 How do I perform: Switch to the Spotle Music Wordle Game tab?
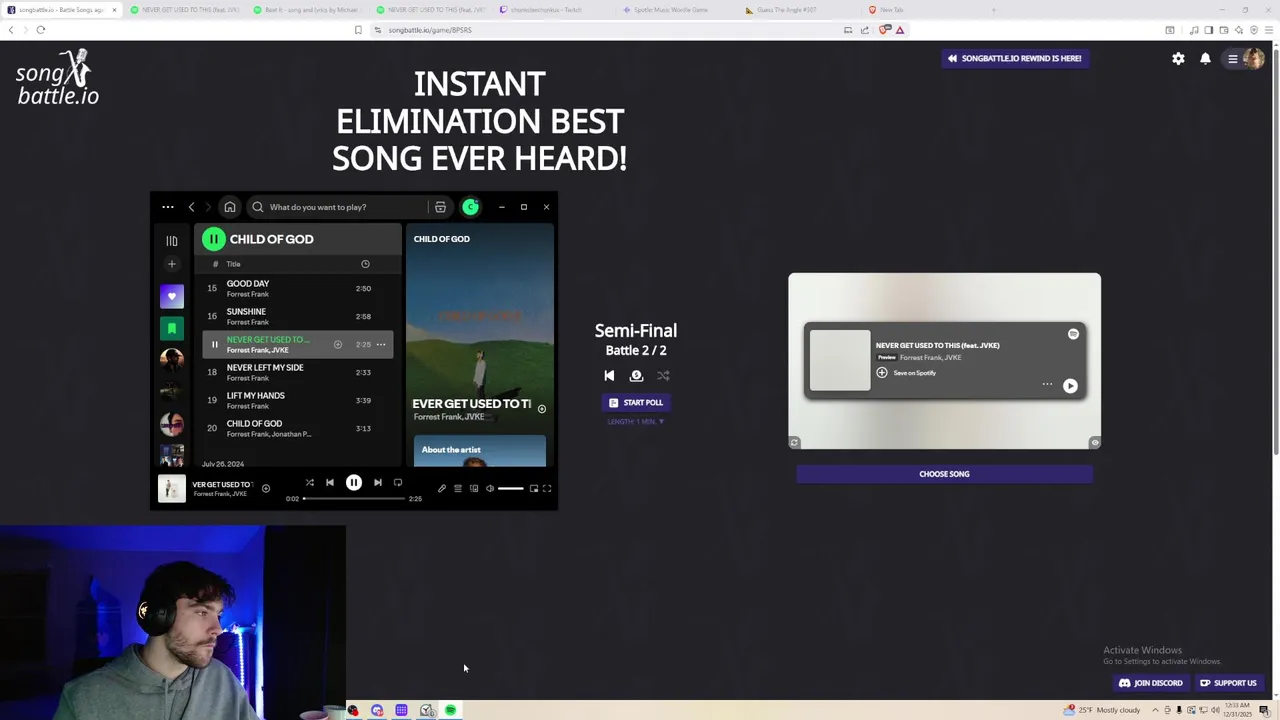(670, 10)
